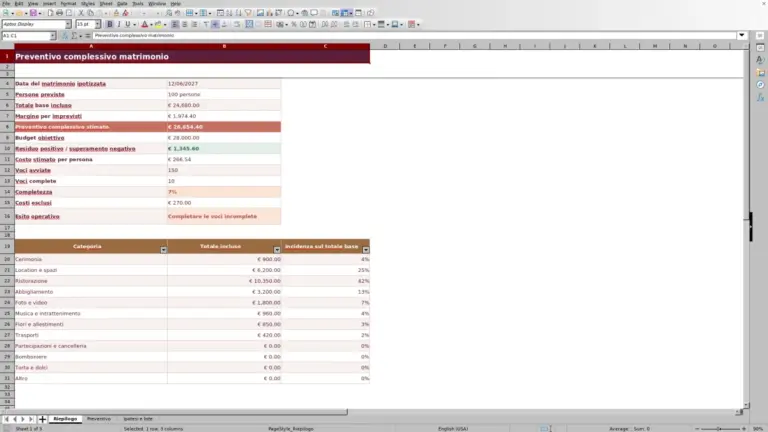Go to the first sheet with the navigation arrow
Viewport: 768px width, 432px height.
[6, 419]
